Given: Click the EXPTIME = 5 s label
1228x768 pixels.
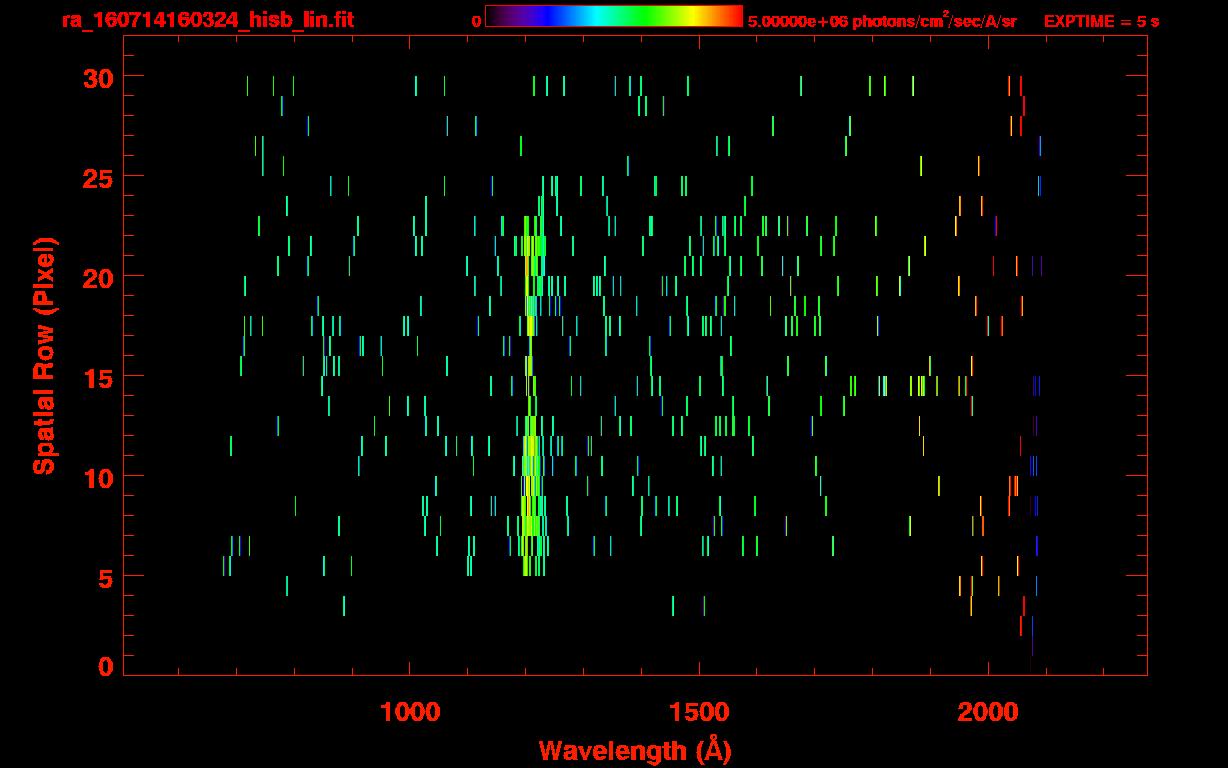Looking at the screenshot, I should [1101, 21].
